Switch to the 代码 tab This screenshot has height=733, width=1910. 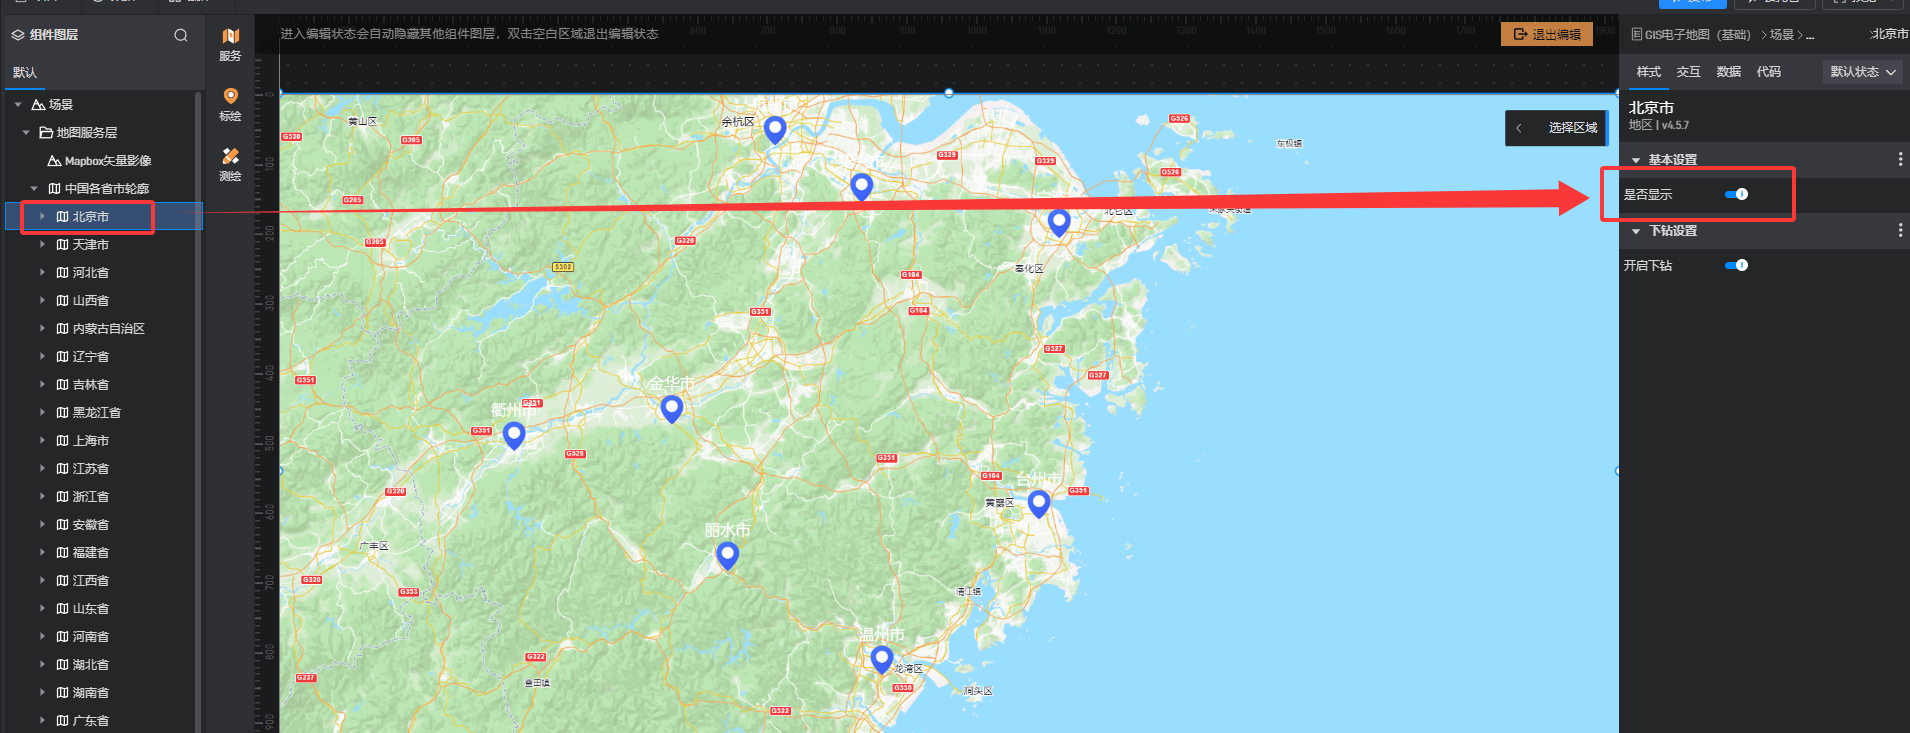pyautogui.click(x=1768, y=72)
